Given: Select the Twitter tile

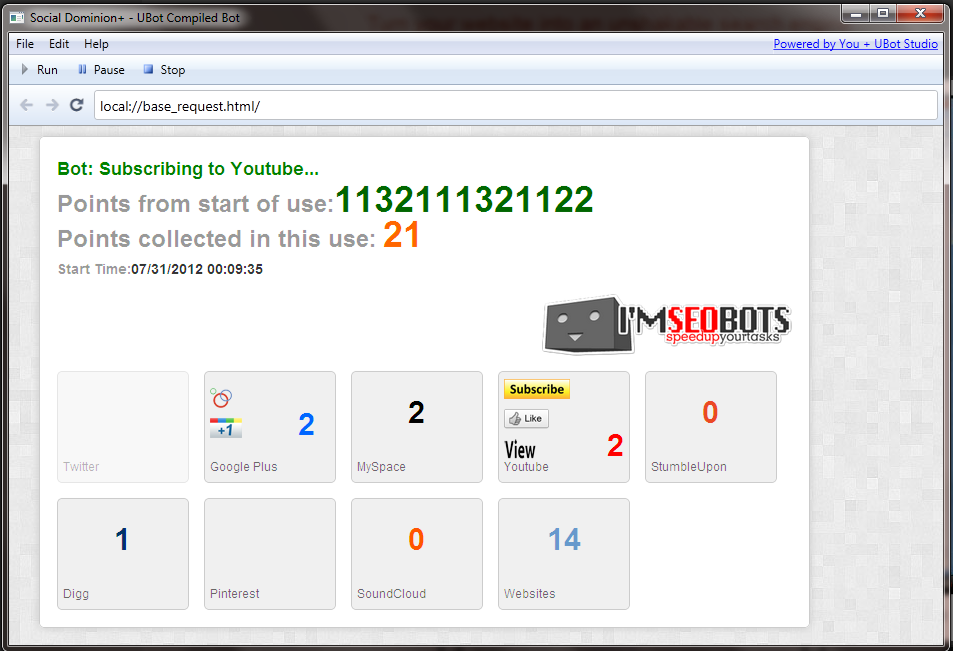Looking at the screenshot, I should coord(123,427).
